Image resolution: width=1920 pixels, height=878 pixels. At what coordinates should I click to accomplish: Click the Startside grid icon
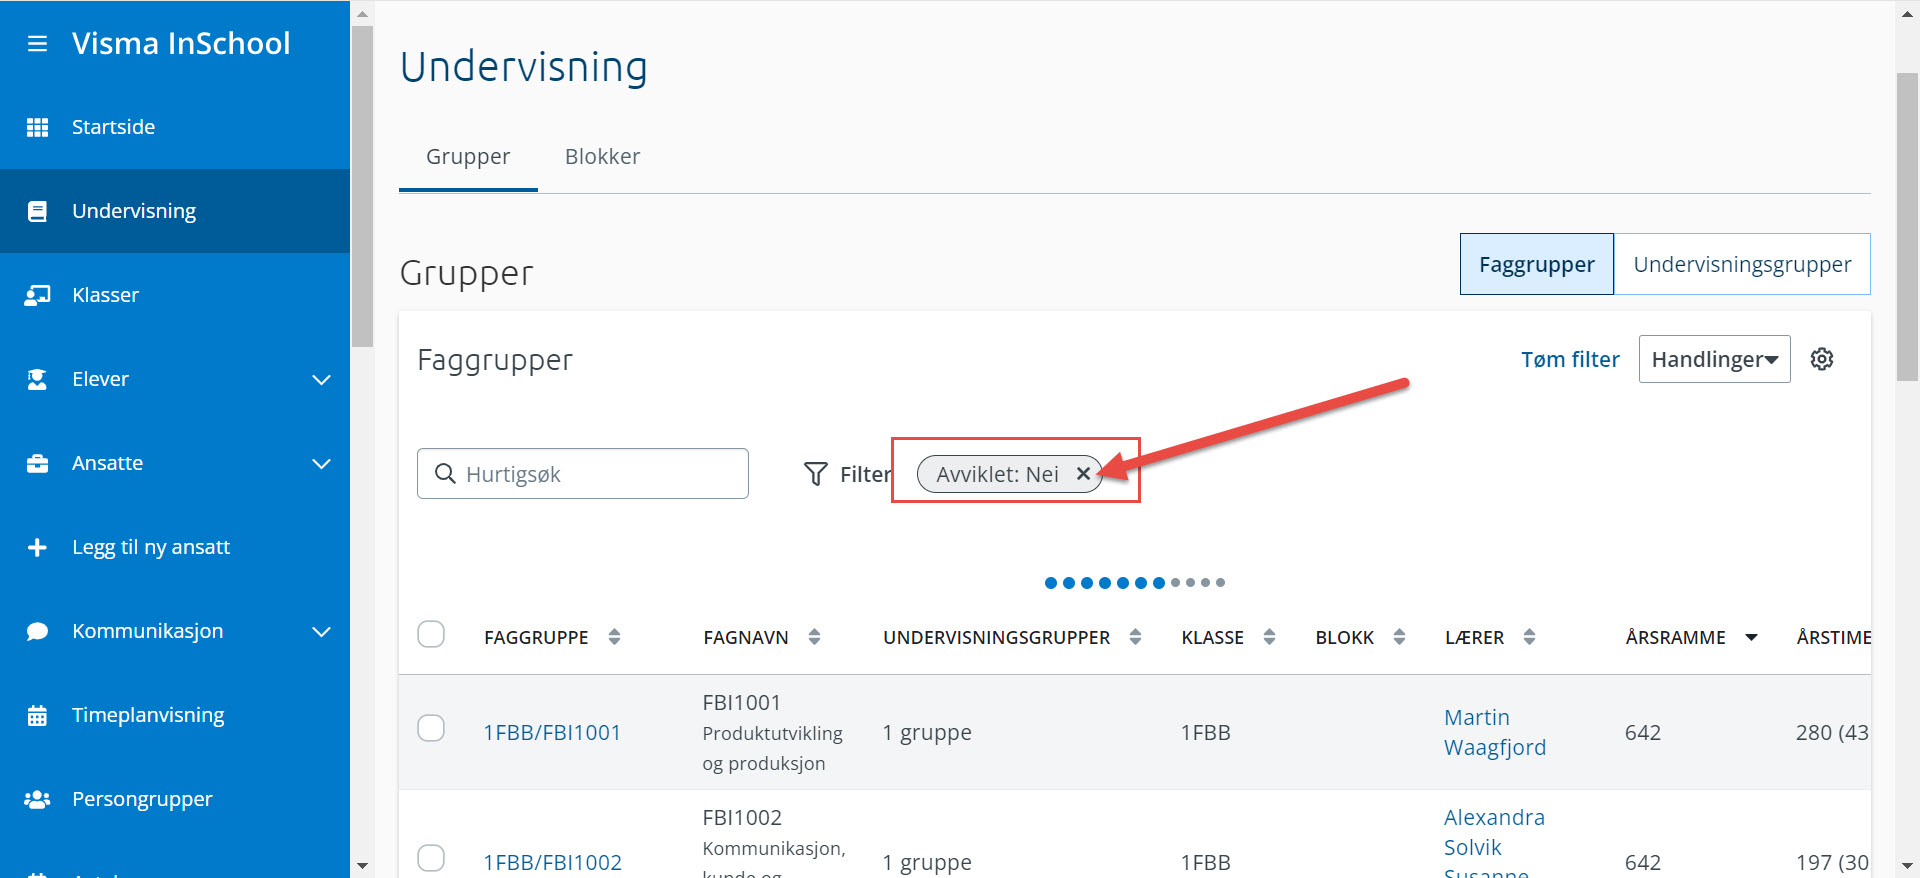coord(37,127)
